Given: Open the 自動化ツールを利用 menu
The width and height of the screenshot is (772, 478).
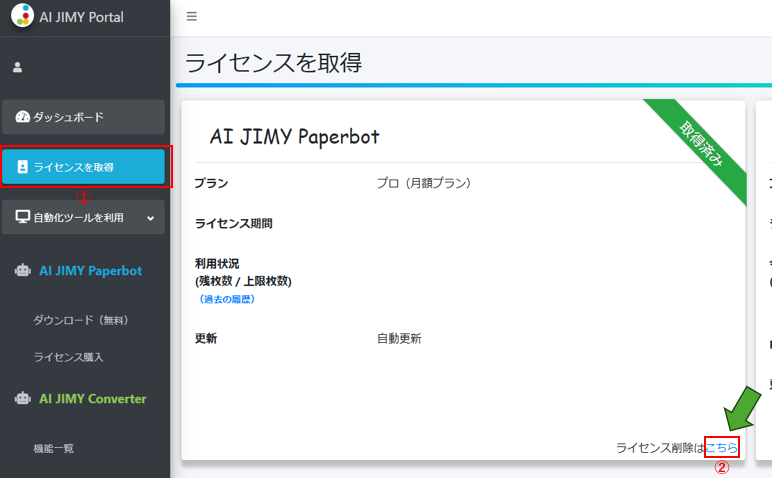Looking at the screenshot, I should [83, 217].
